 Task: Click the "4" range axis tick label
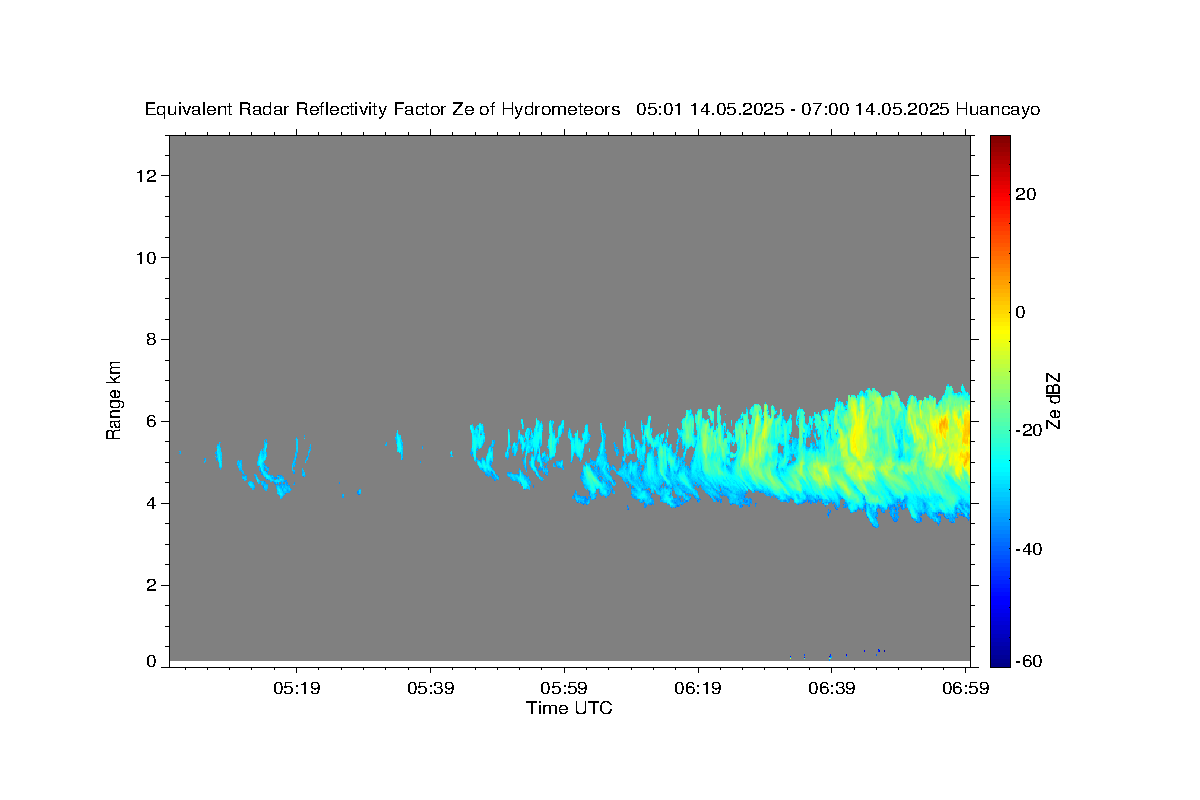point(152,504)
